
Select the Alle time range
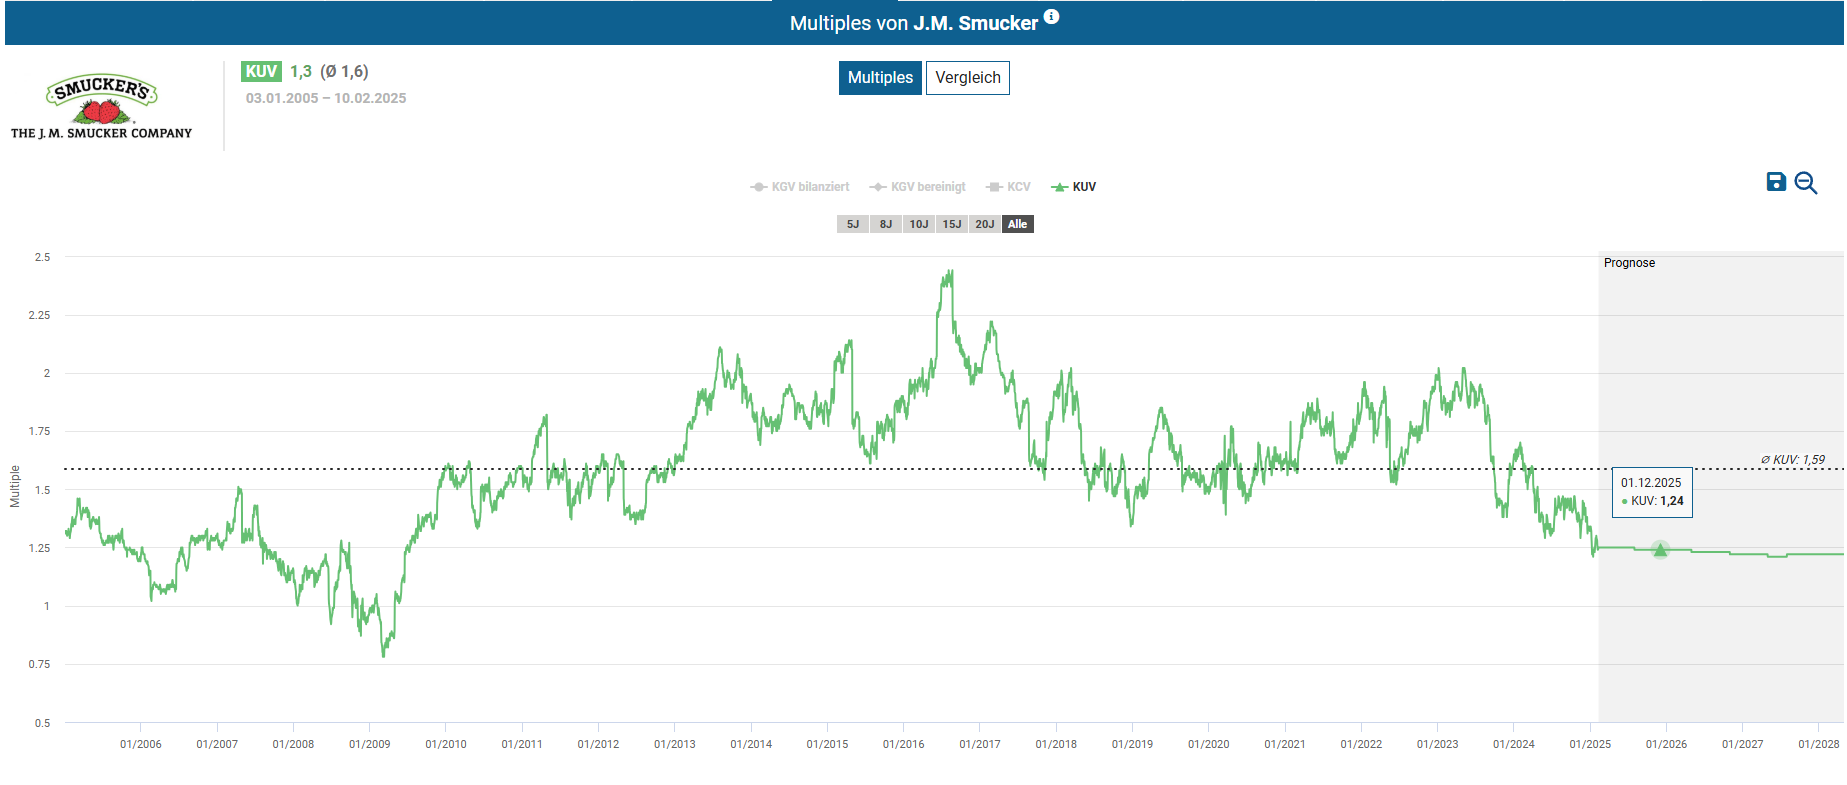coord(1018,224)
